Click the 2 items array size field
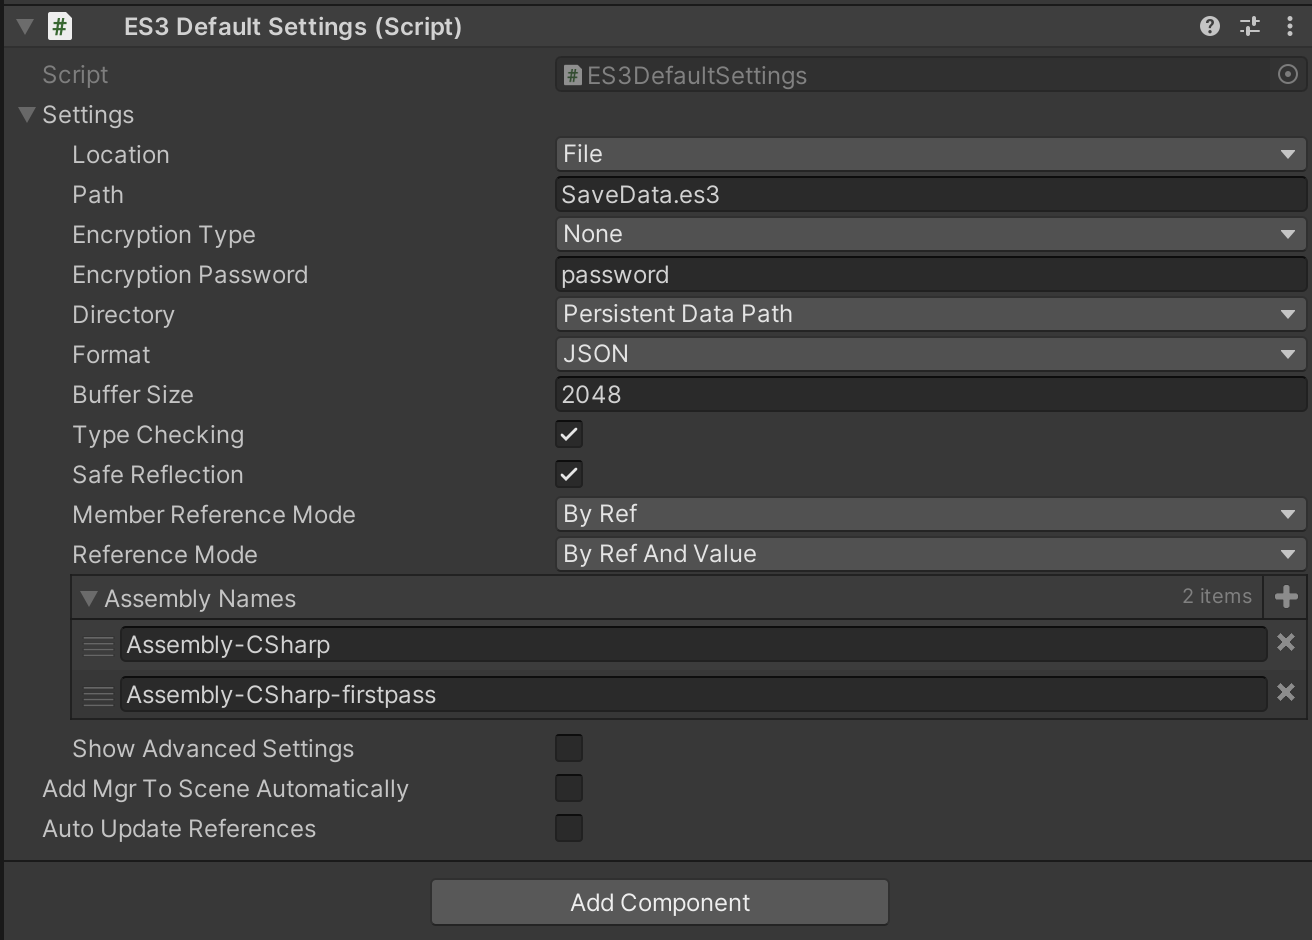Screen dimensions: 1312x940 pyautogui.click(x=1217, y=597)
